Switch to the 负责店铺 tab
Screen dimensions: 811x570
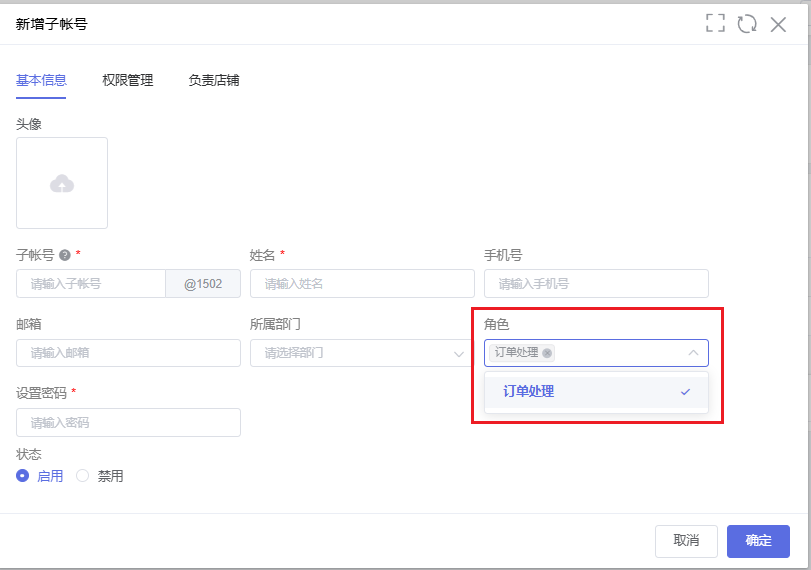(x=214, y=80)
